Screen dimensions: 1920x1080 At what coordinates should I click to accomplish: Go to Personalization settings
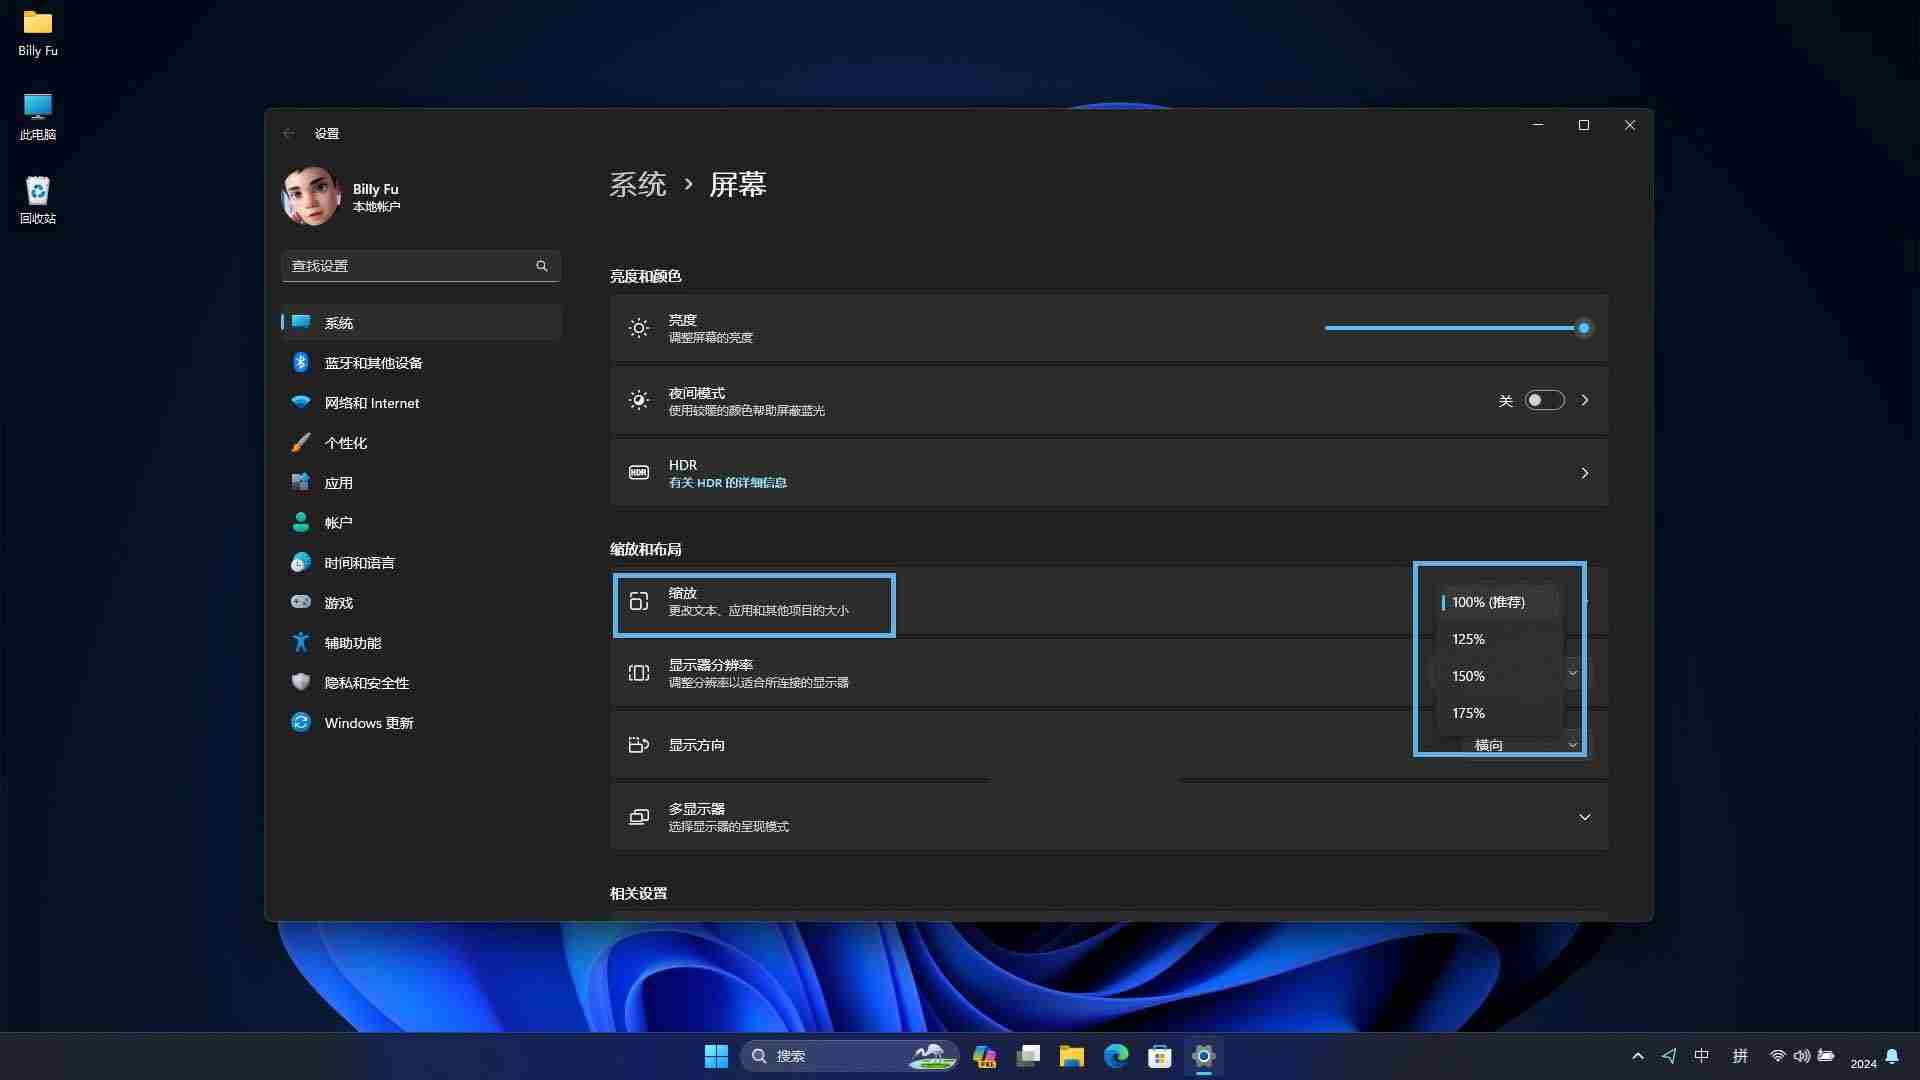345,443
